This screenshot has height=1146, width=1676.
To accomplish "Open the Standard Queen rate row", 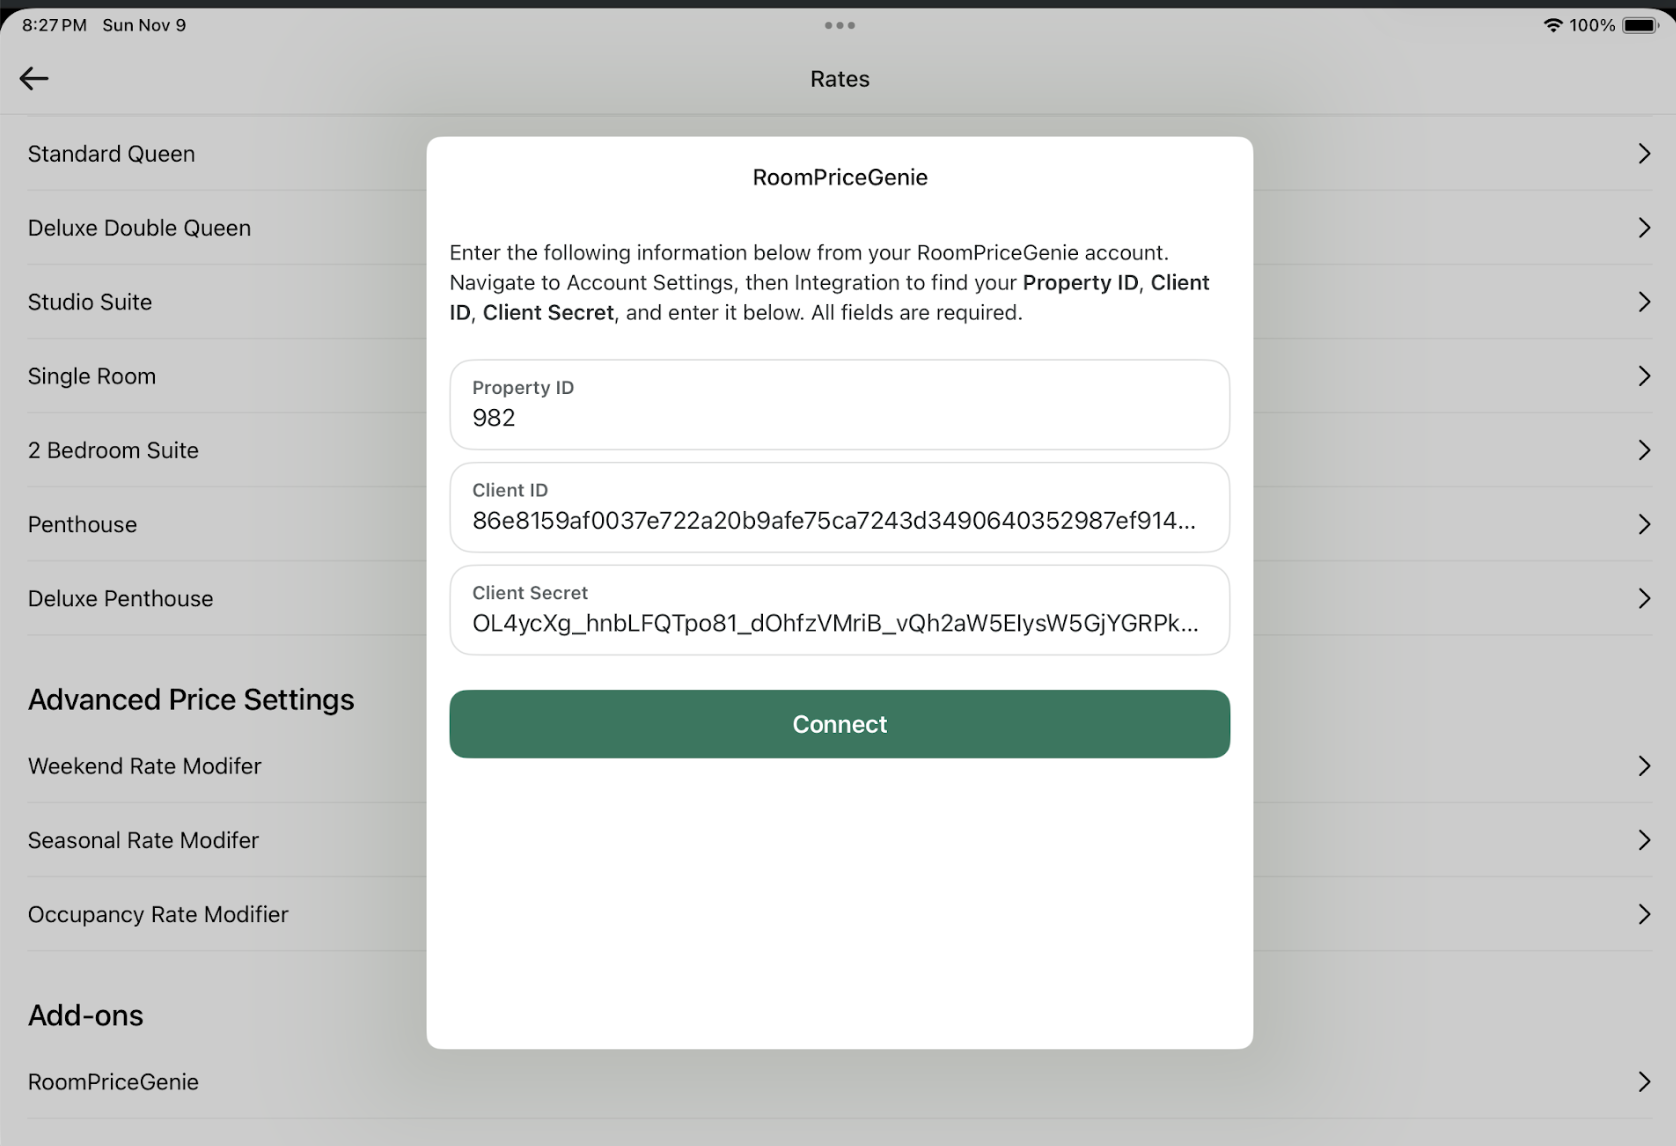I will [112, 154].
